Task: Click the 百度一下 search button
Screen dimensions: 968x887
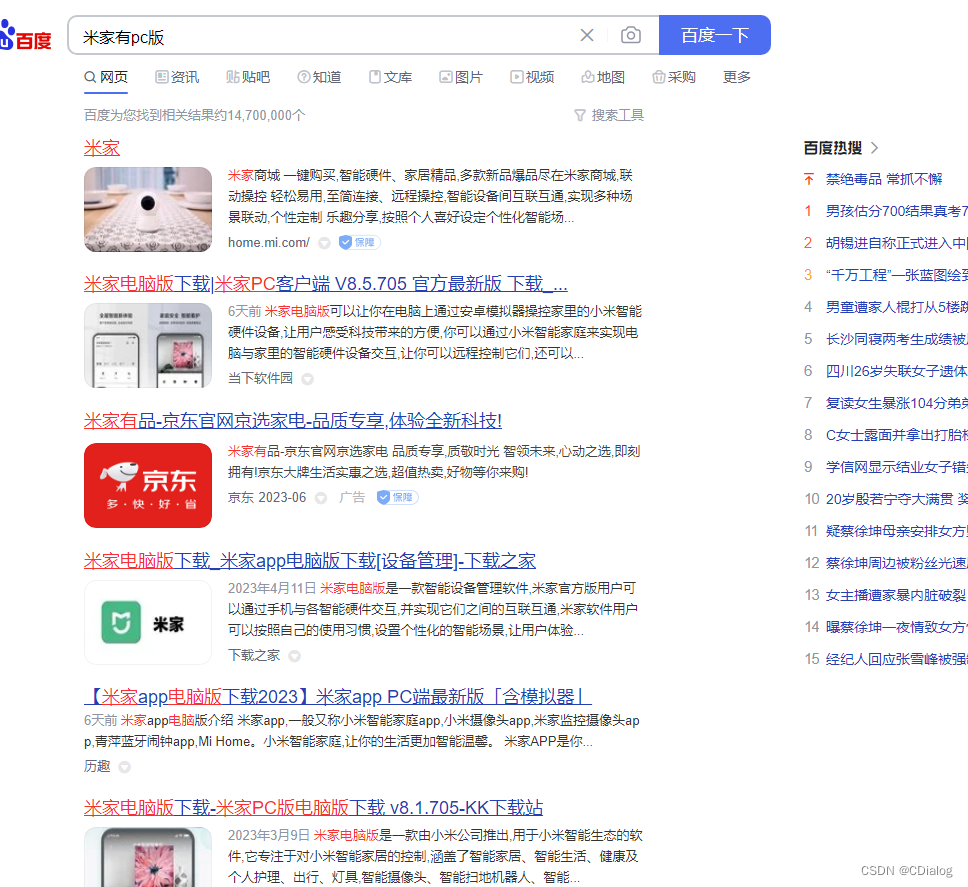Action: (x=715, y=35)
